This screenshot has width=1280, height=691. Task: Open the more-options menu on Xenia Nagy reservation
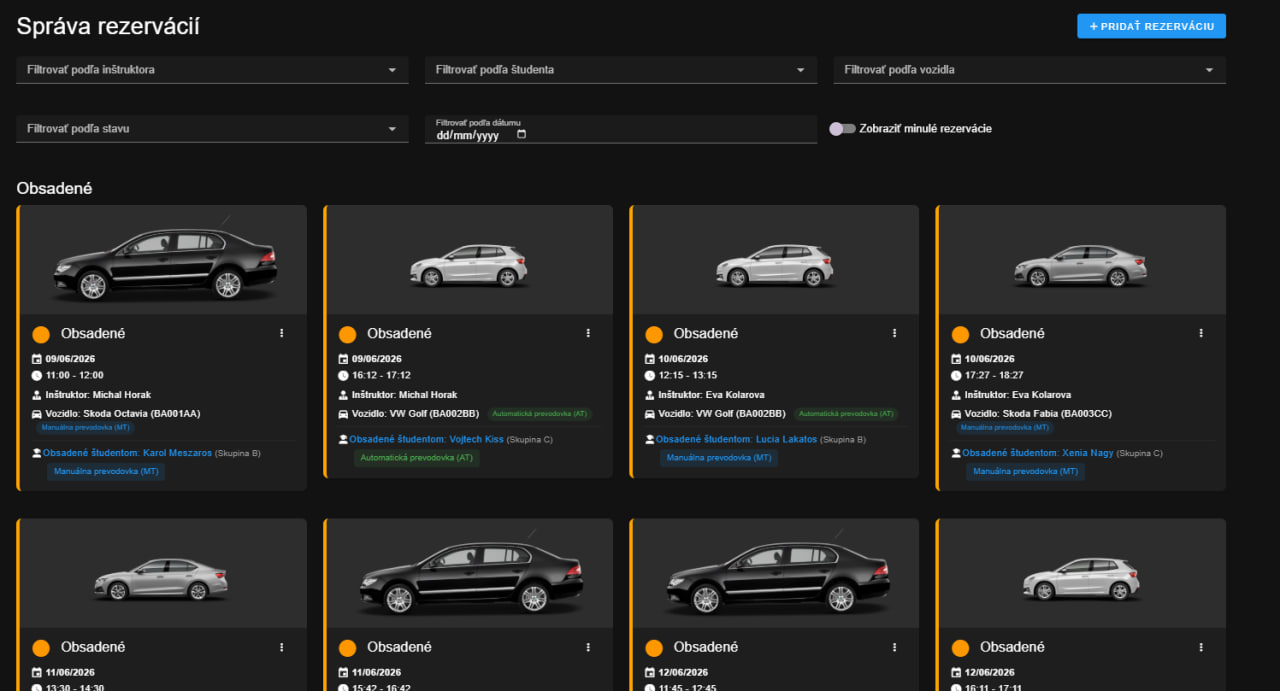(1201, 333)
